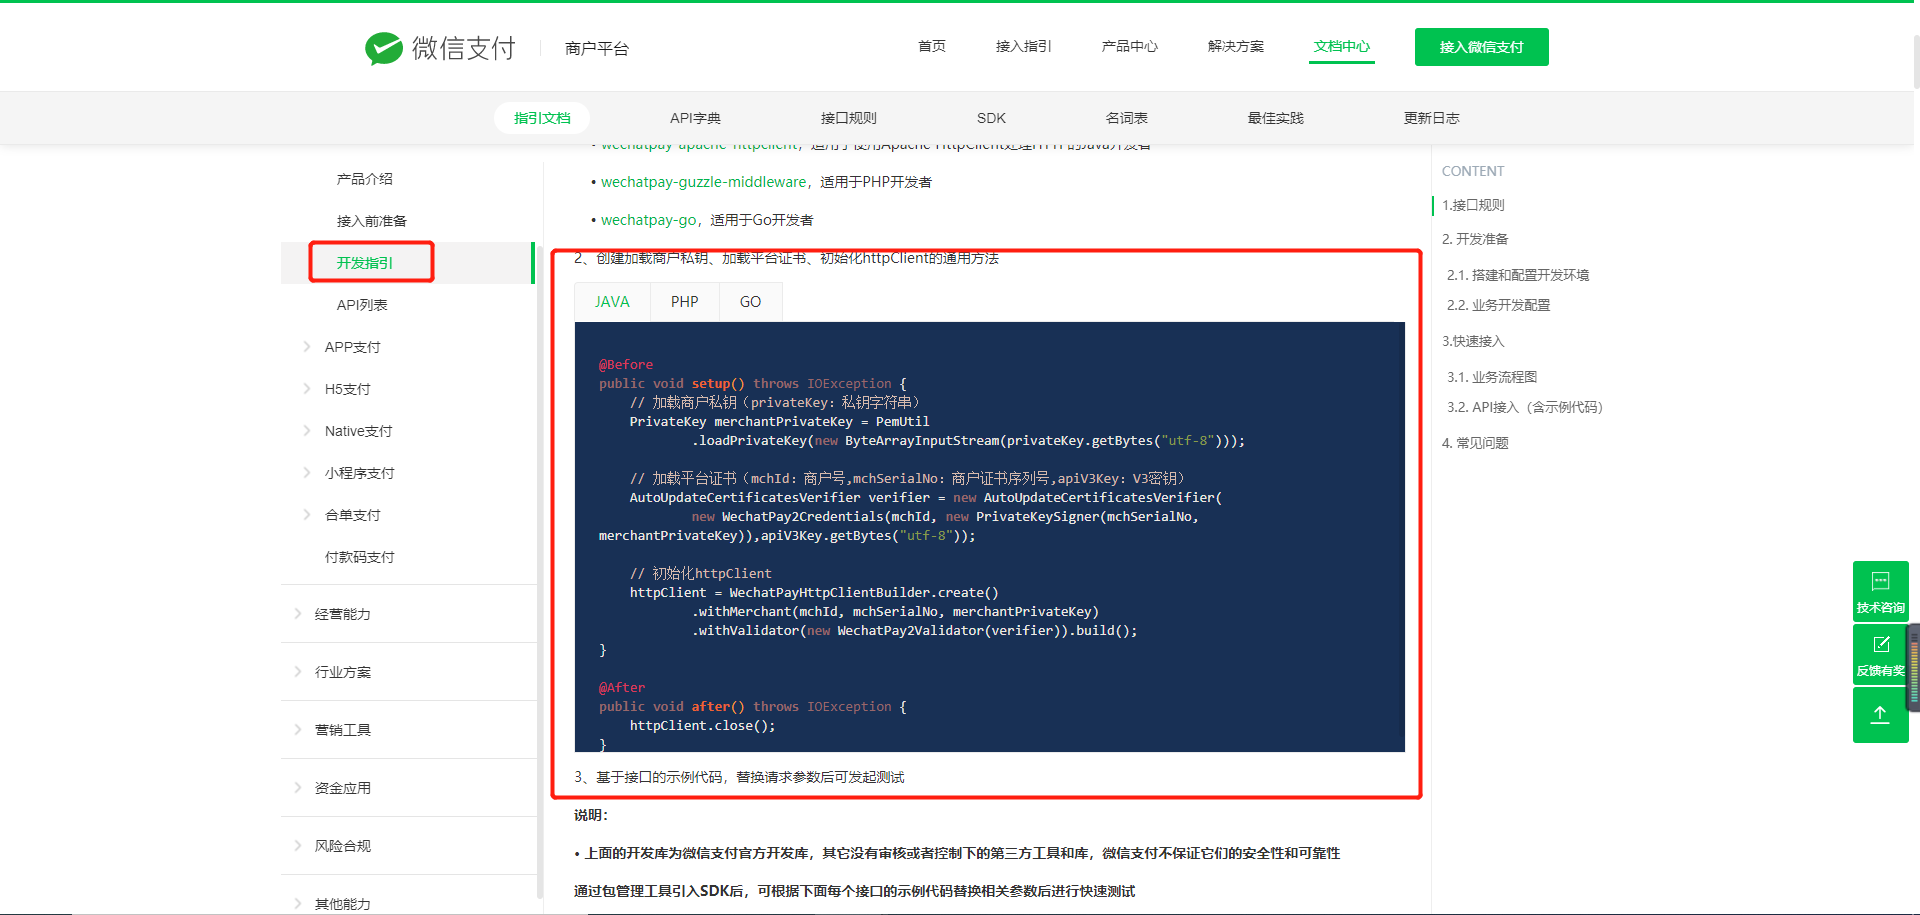1920x915 pixels.
Task: Expand the 营销工具 category
Action: click(x=342, y=730)
